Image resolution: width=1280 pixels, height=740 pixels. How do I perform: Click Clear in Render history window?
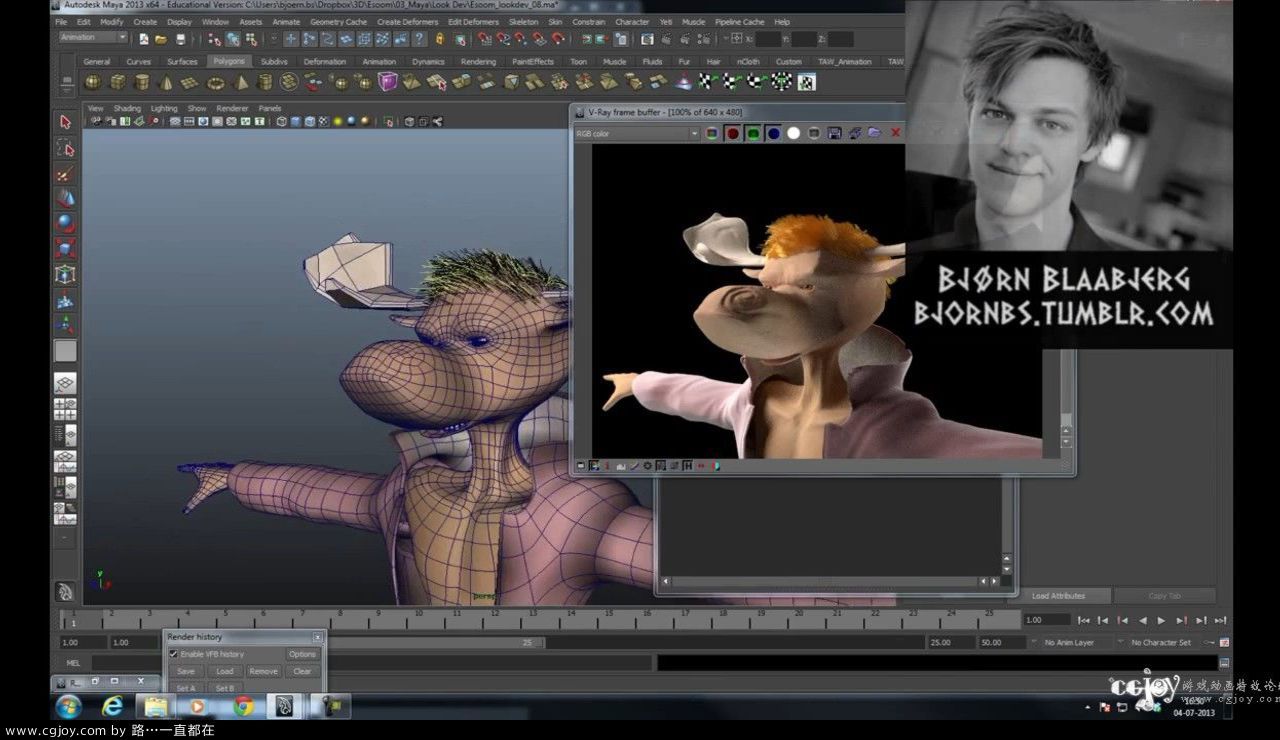tap(302, 671)
